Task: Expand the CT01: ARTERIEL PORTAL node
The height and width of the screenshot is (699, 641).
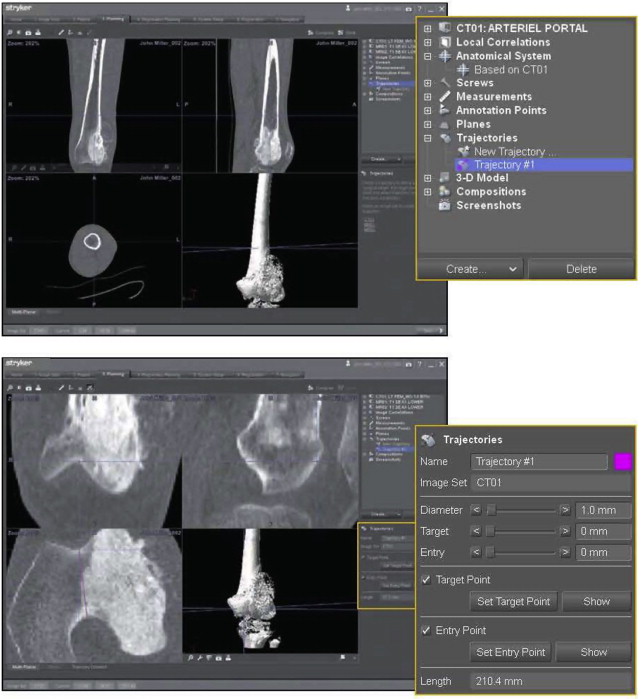Action: (x=428, y=29)
